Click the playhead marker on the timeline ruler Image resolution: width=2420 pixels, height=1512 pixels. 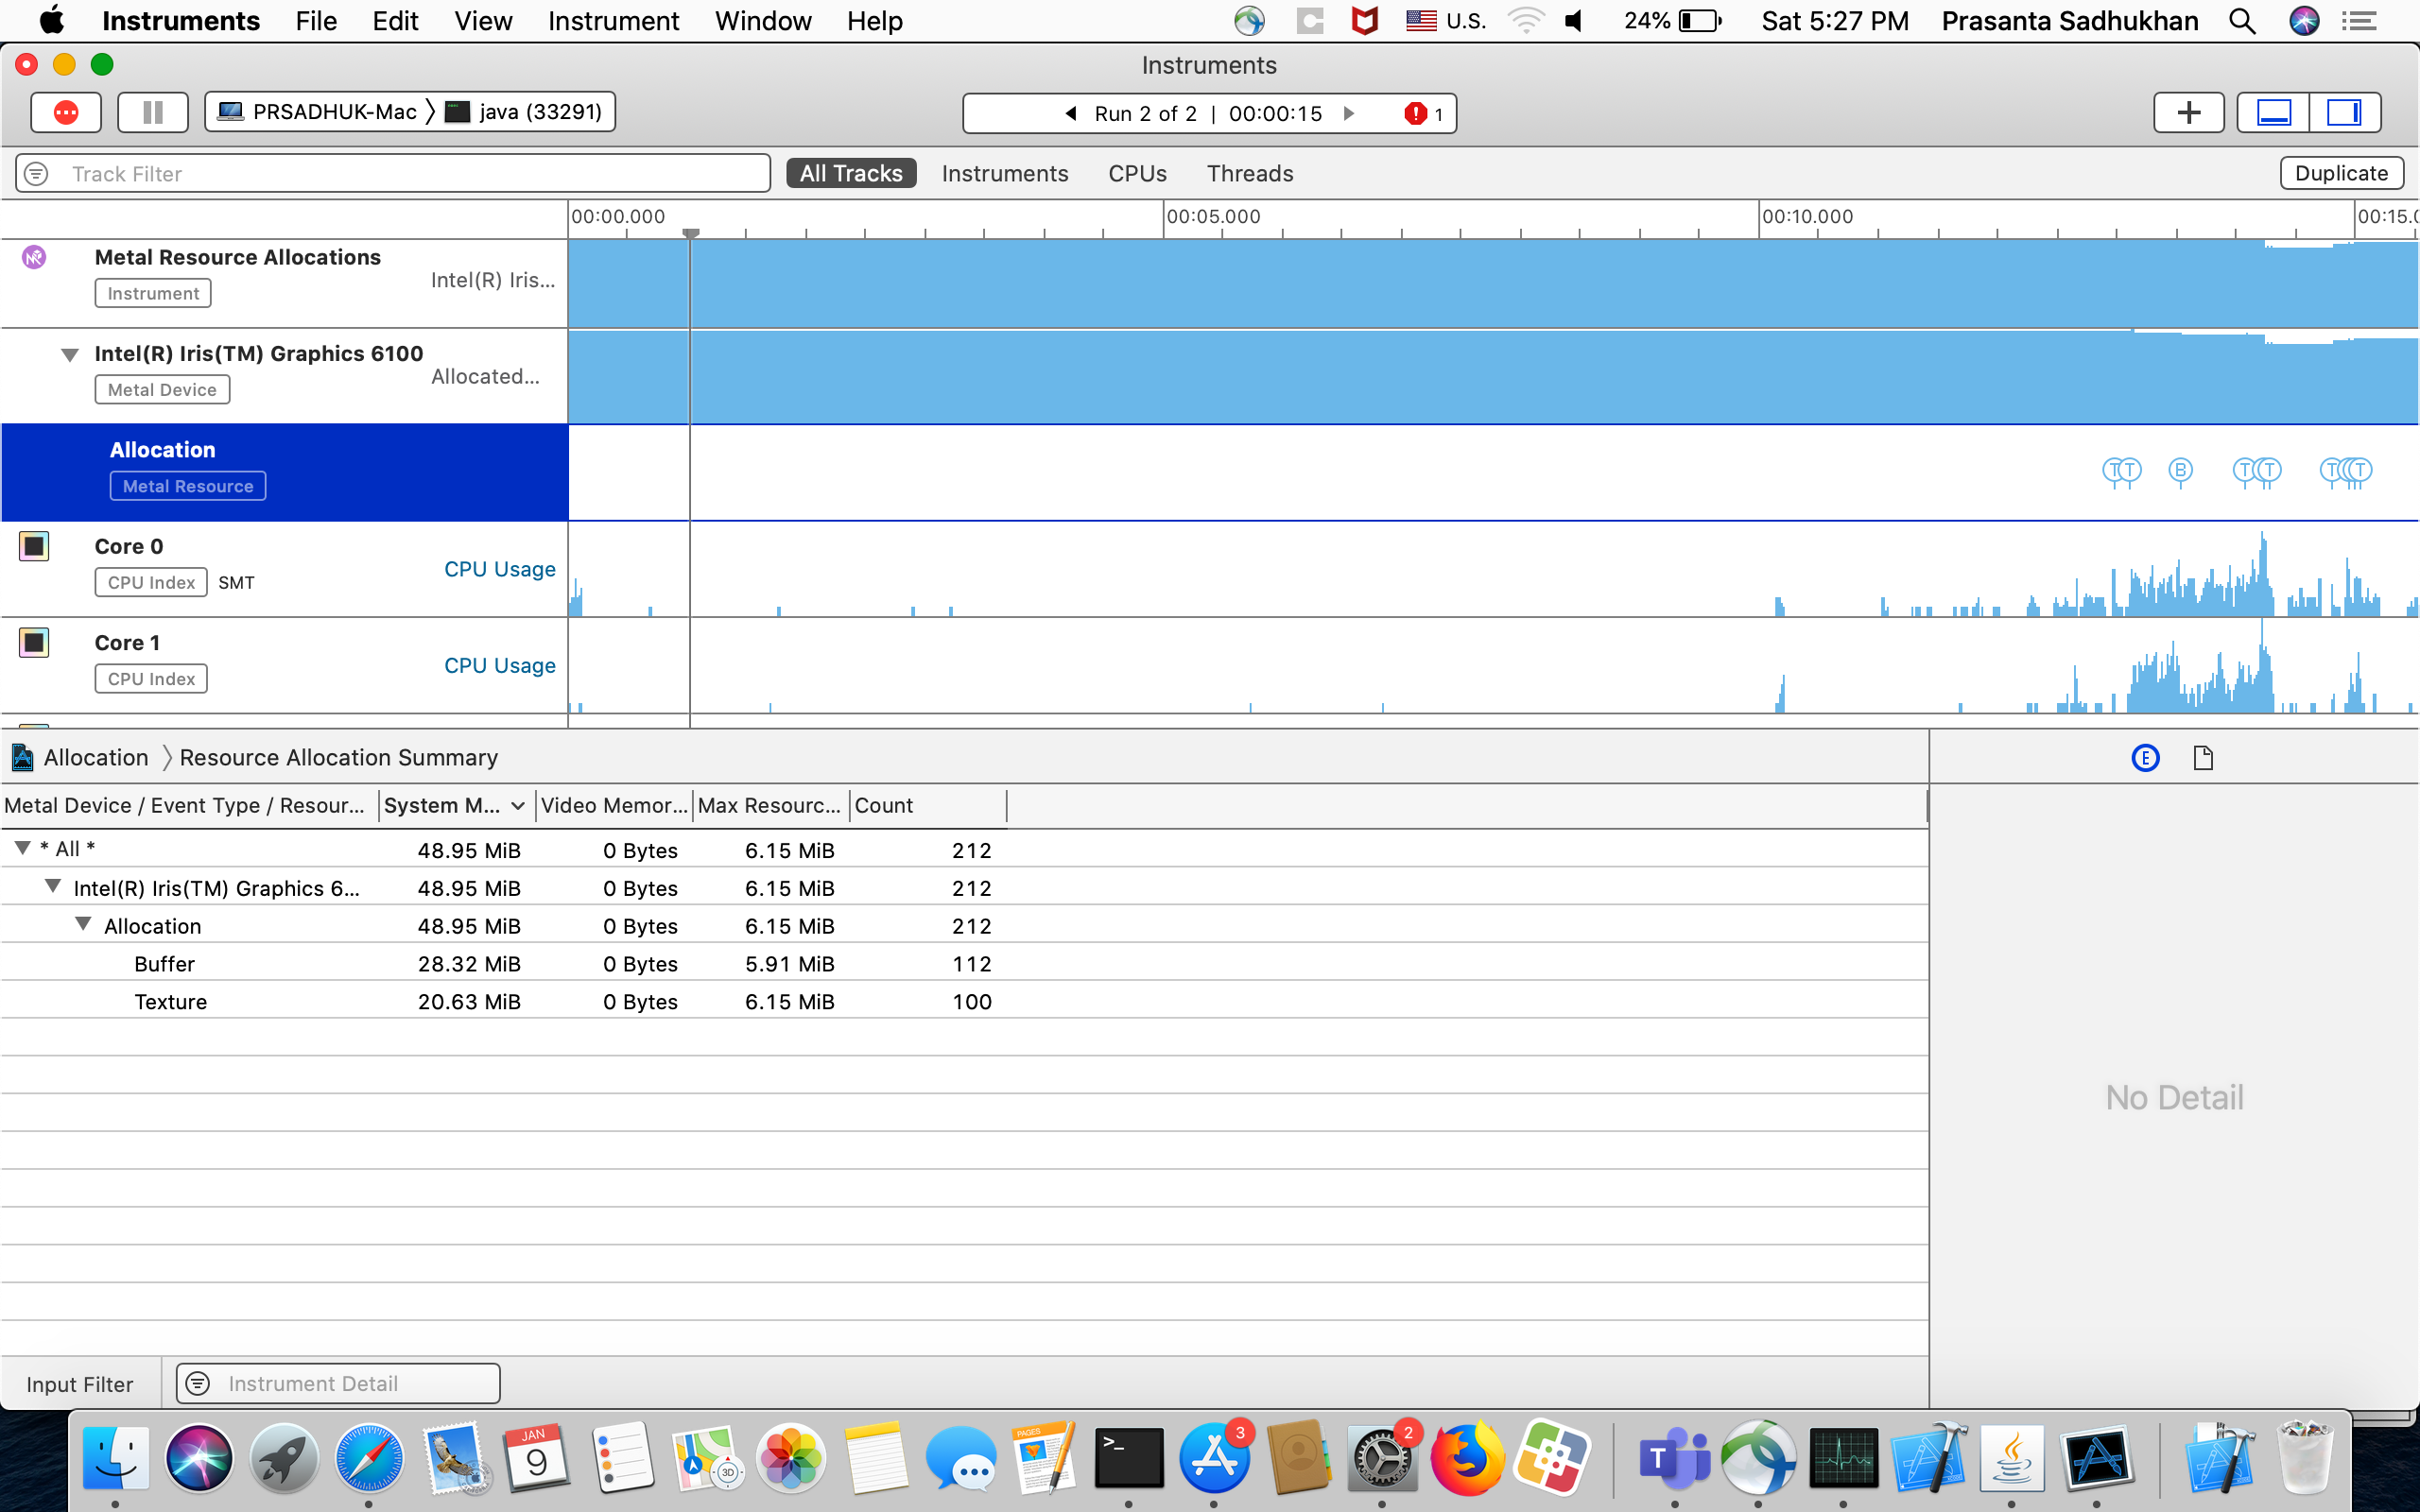pos(690,232)
